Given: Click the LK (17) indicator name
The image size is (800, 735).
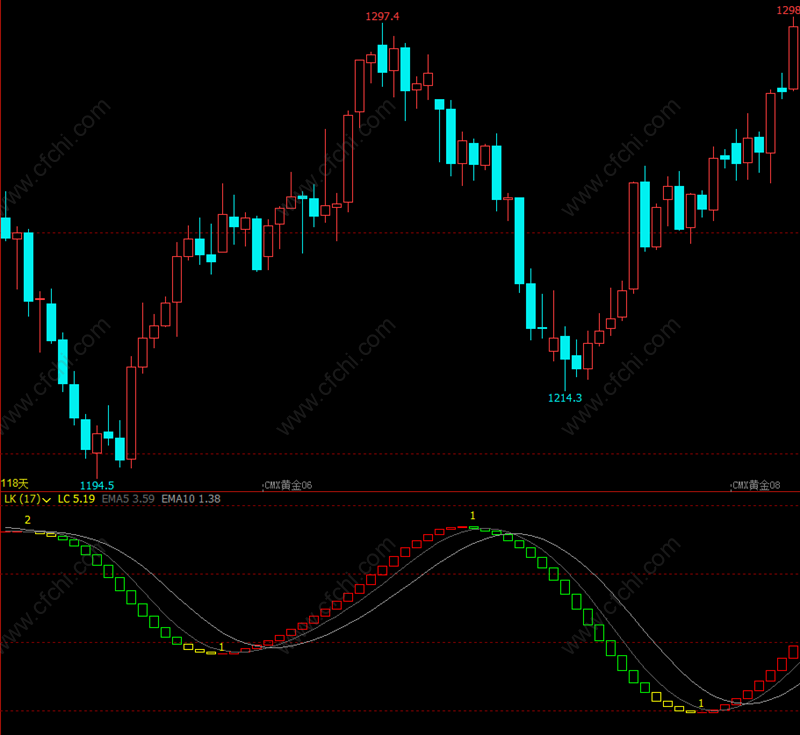Looking at the screenshot, I should point(22,499).
